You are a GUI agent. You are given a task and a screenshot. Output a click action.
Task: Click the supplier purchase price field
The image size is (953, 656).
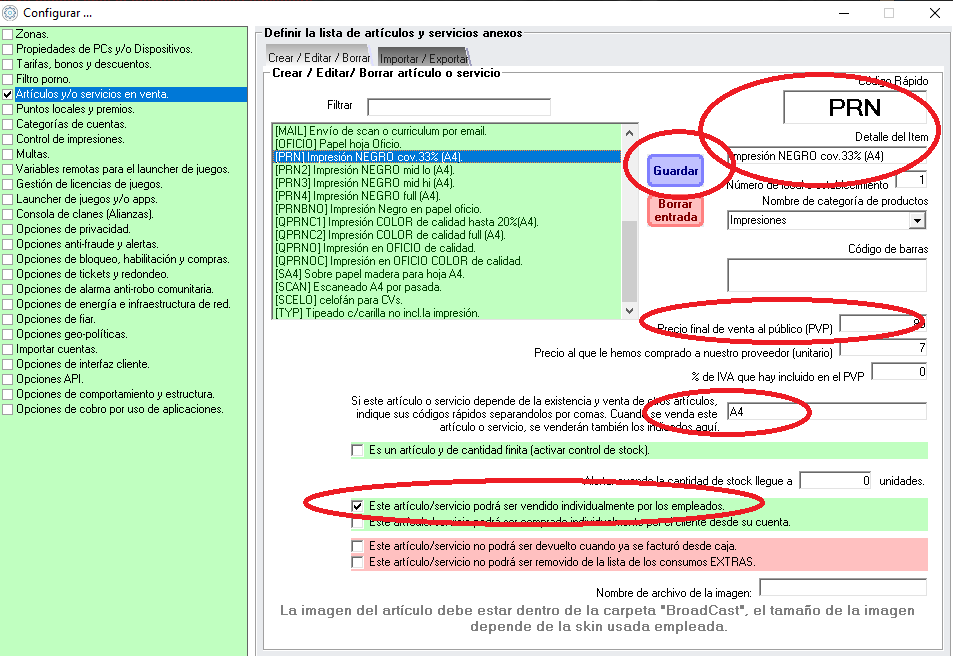coord(883,348)
